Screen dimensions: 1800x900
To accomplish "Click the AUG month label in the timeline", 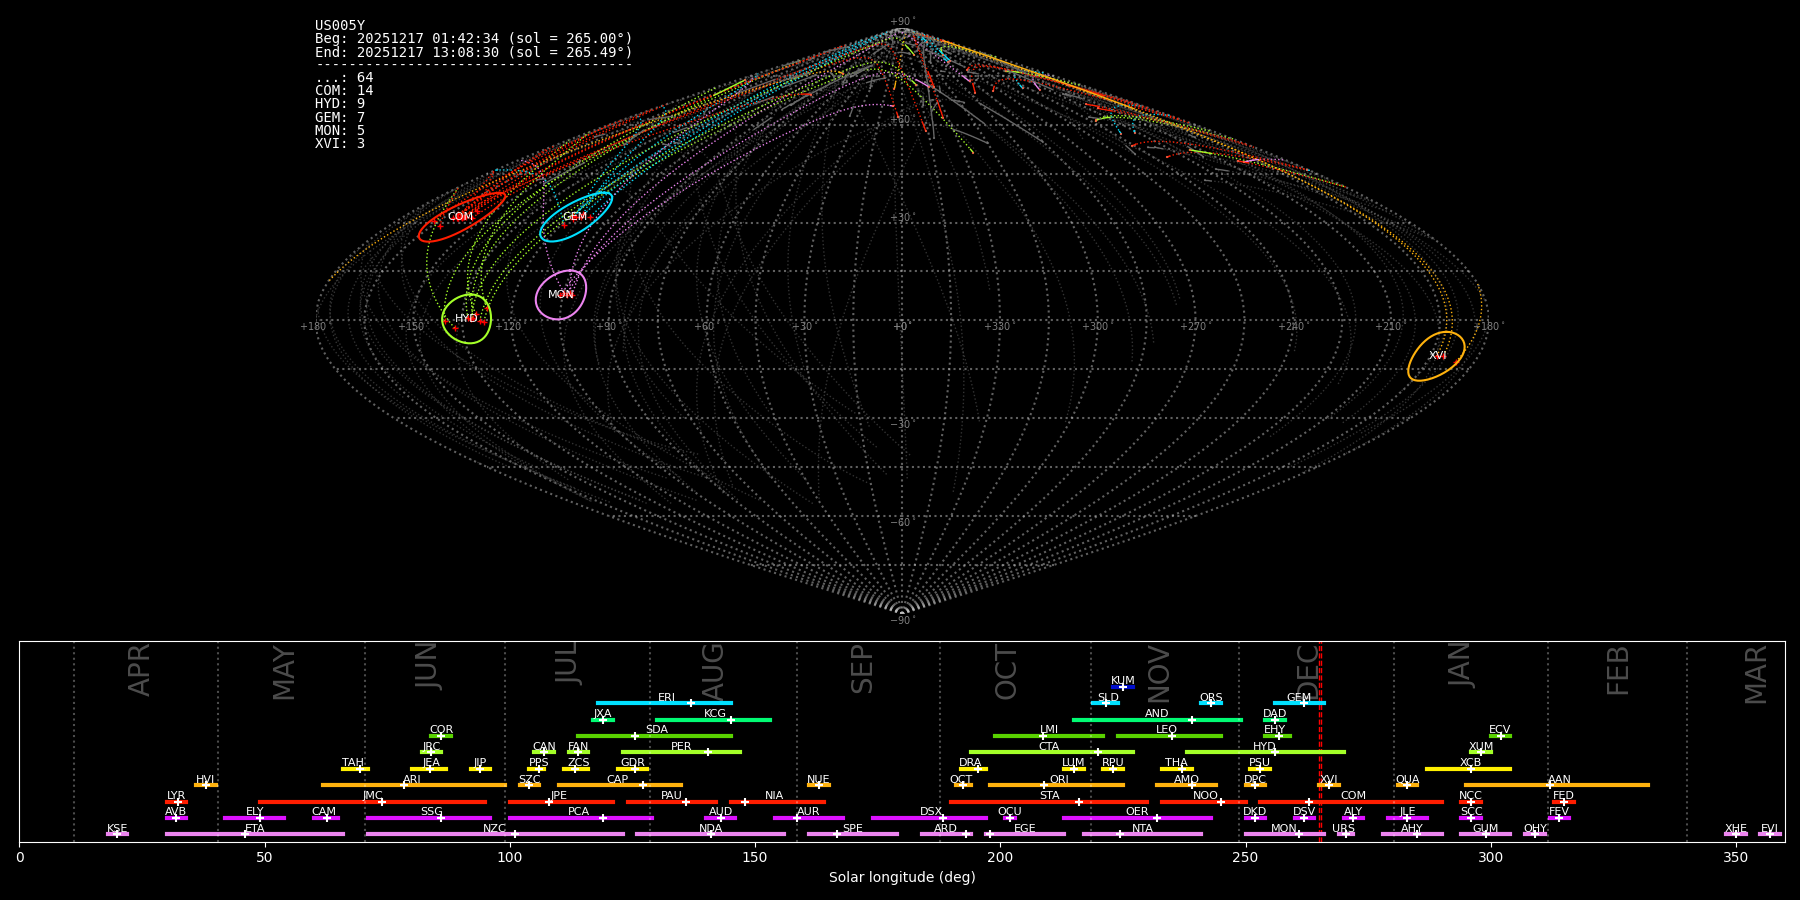I will coord(712,672).
